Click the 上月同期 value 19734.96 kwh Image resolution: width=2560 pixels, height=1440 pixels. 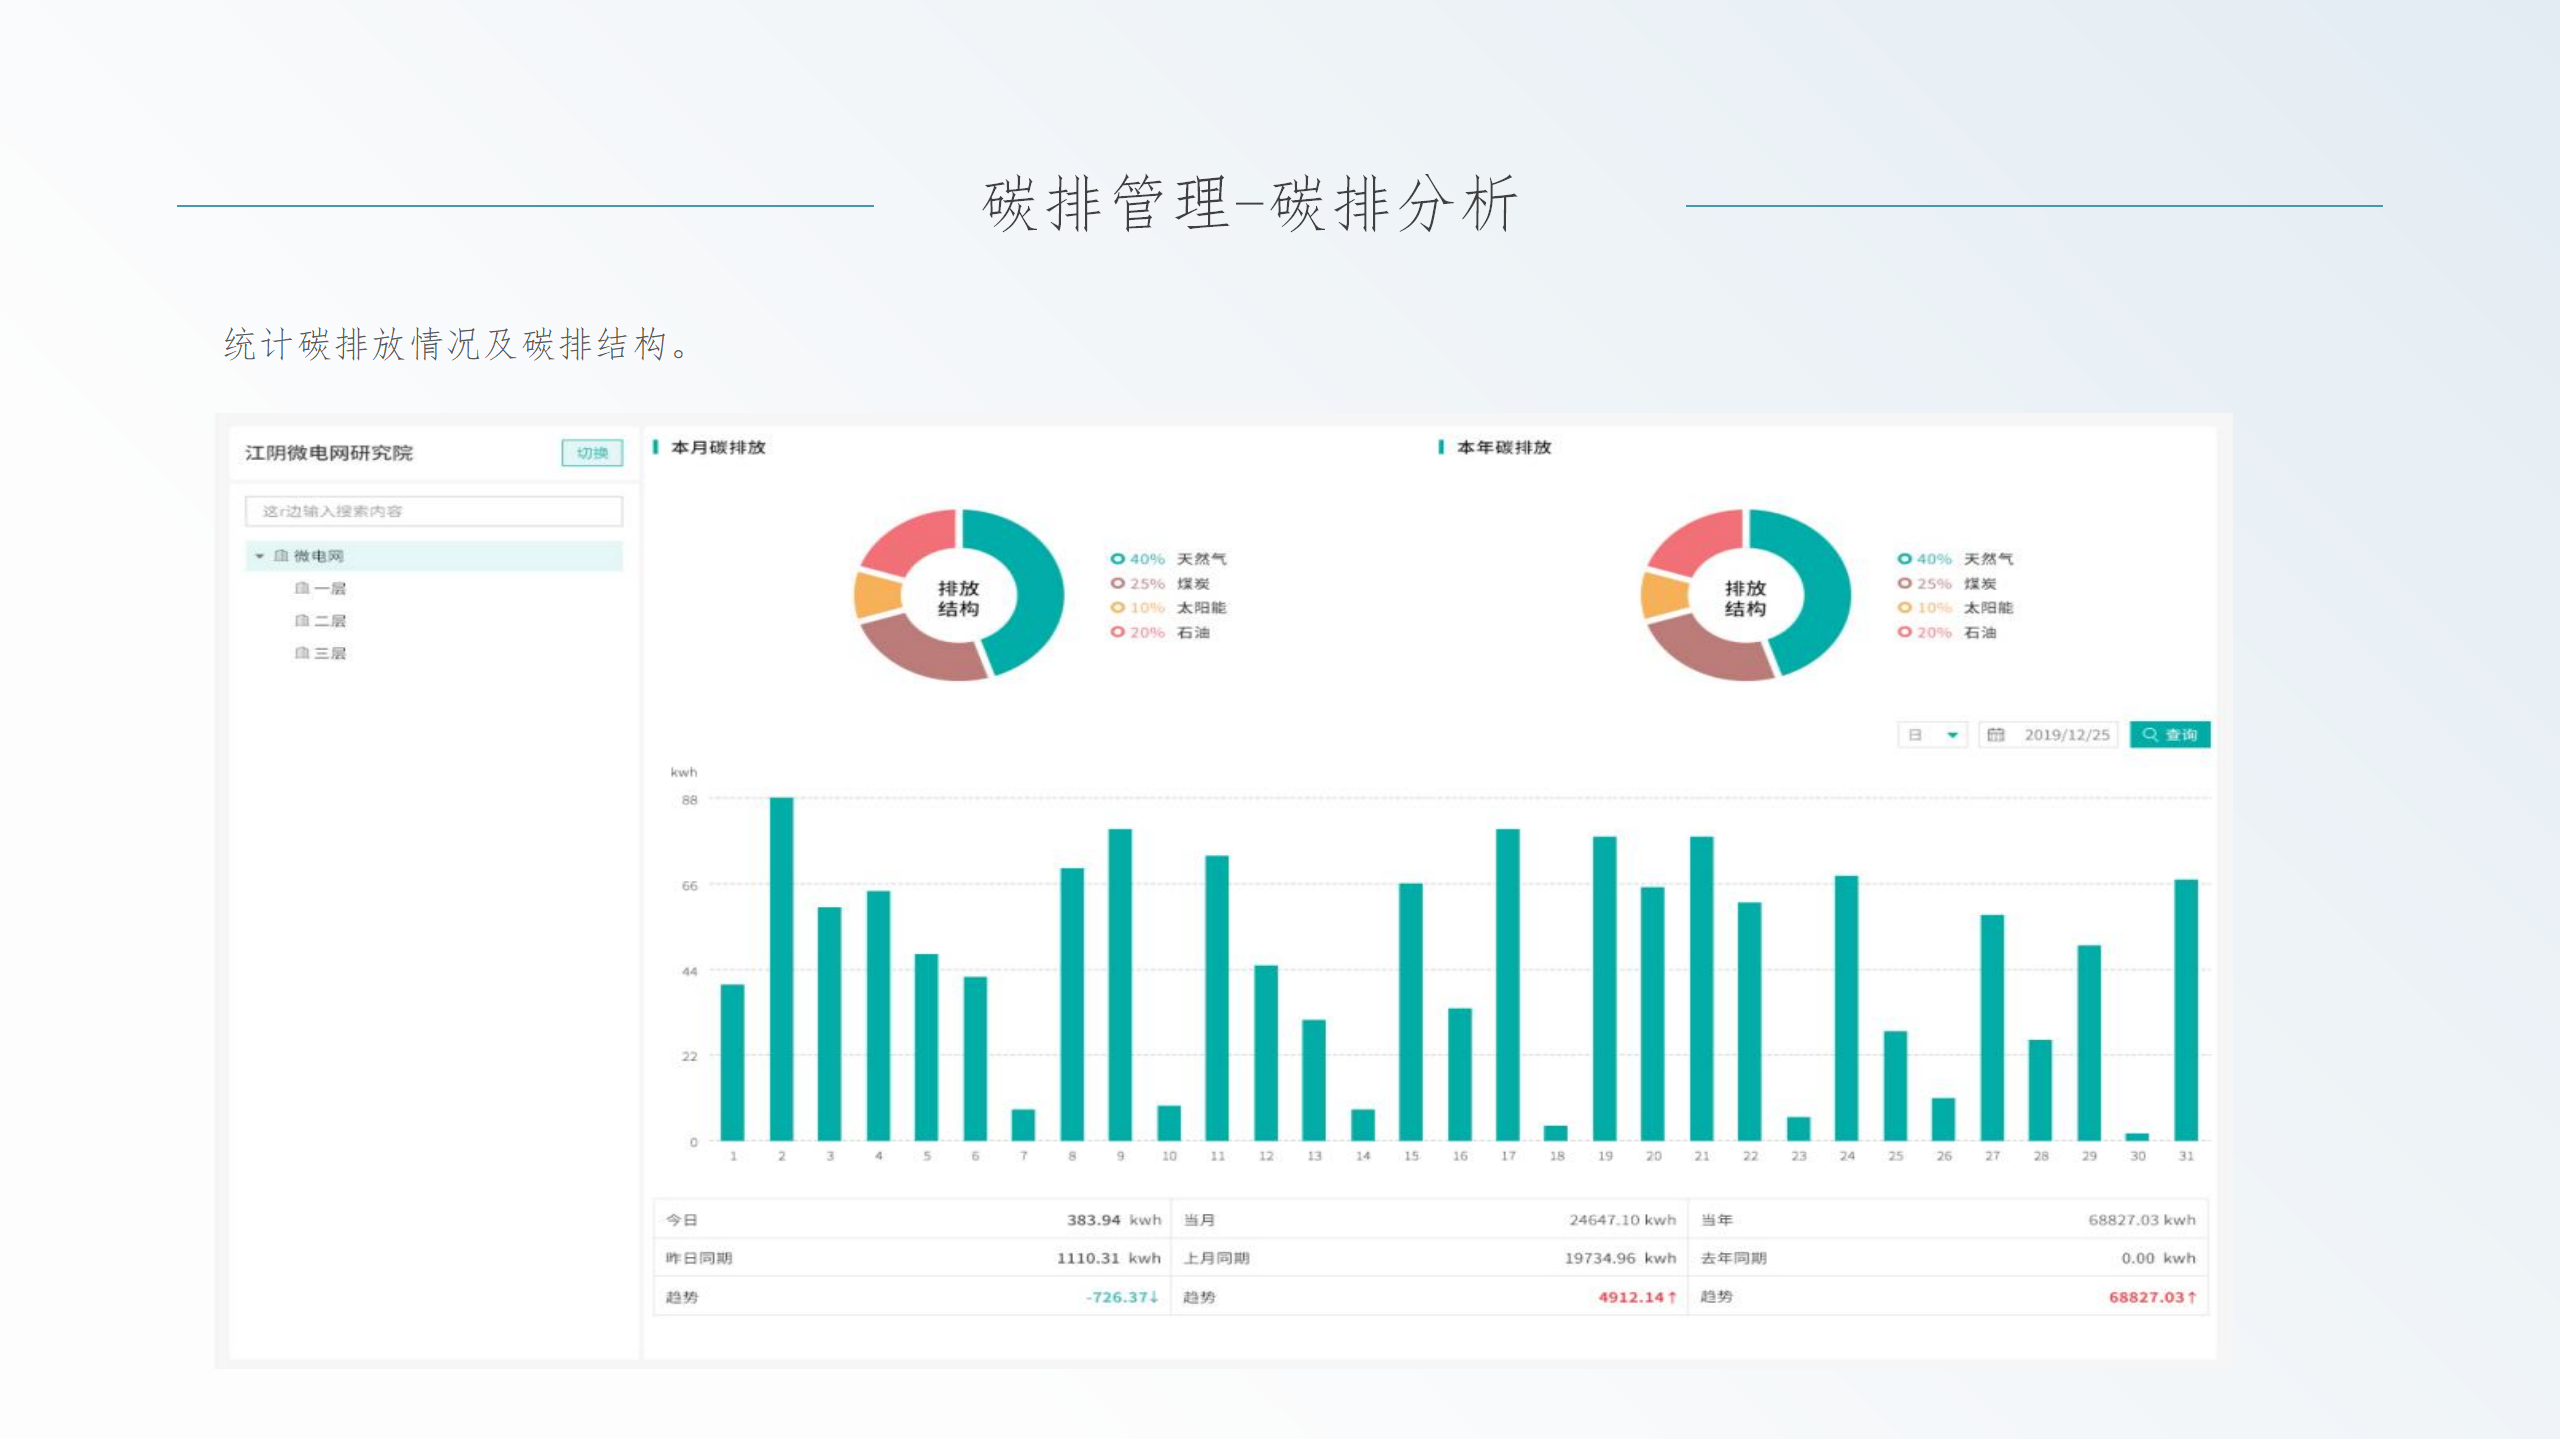(1620, 1258)
